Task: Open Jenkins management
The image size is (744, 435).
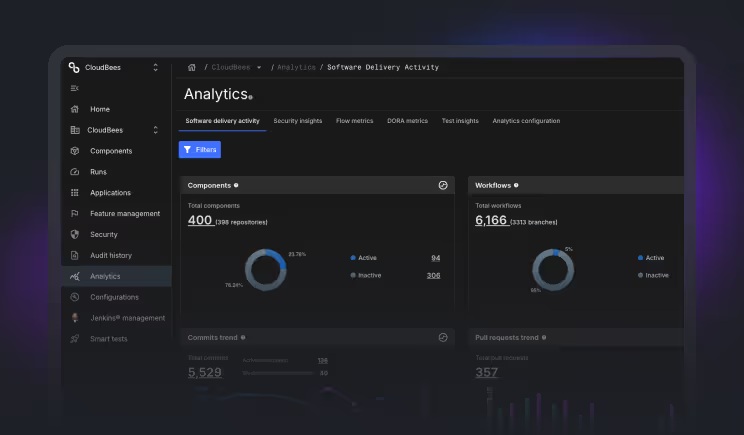Action: pos(128,318)
